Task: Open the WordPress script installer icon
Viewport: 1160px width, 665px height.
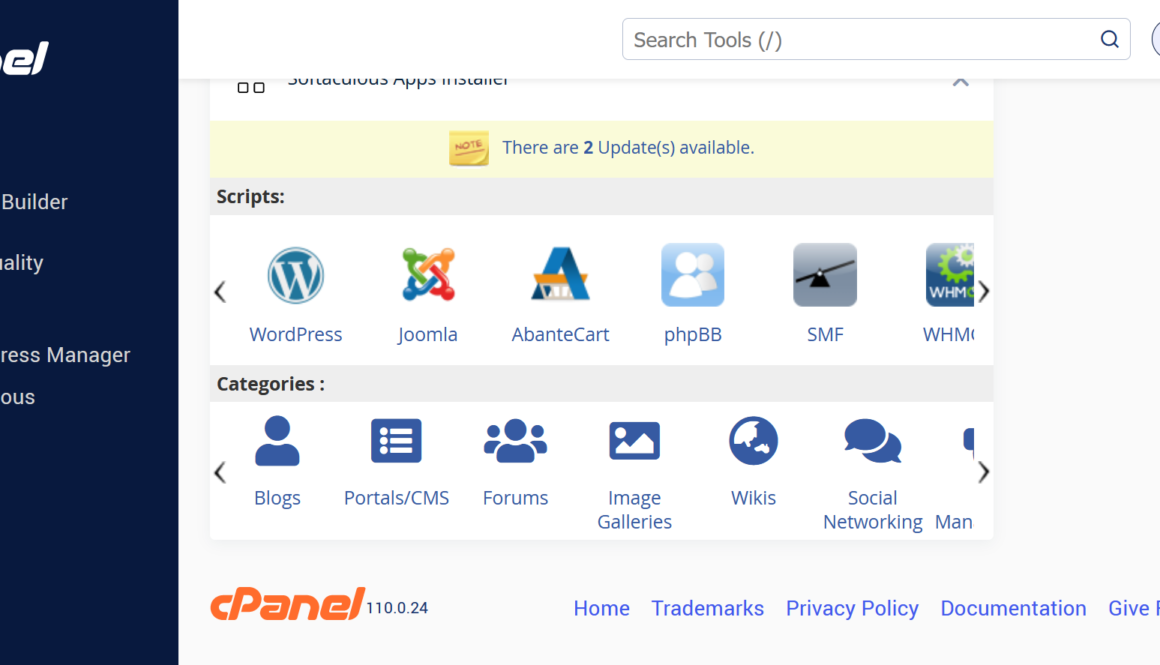Action: (x=295, y=275)
